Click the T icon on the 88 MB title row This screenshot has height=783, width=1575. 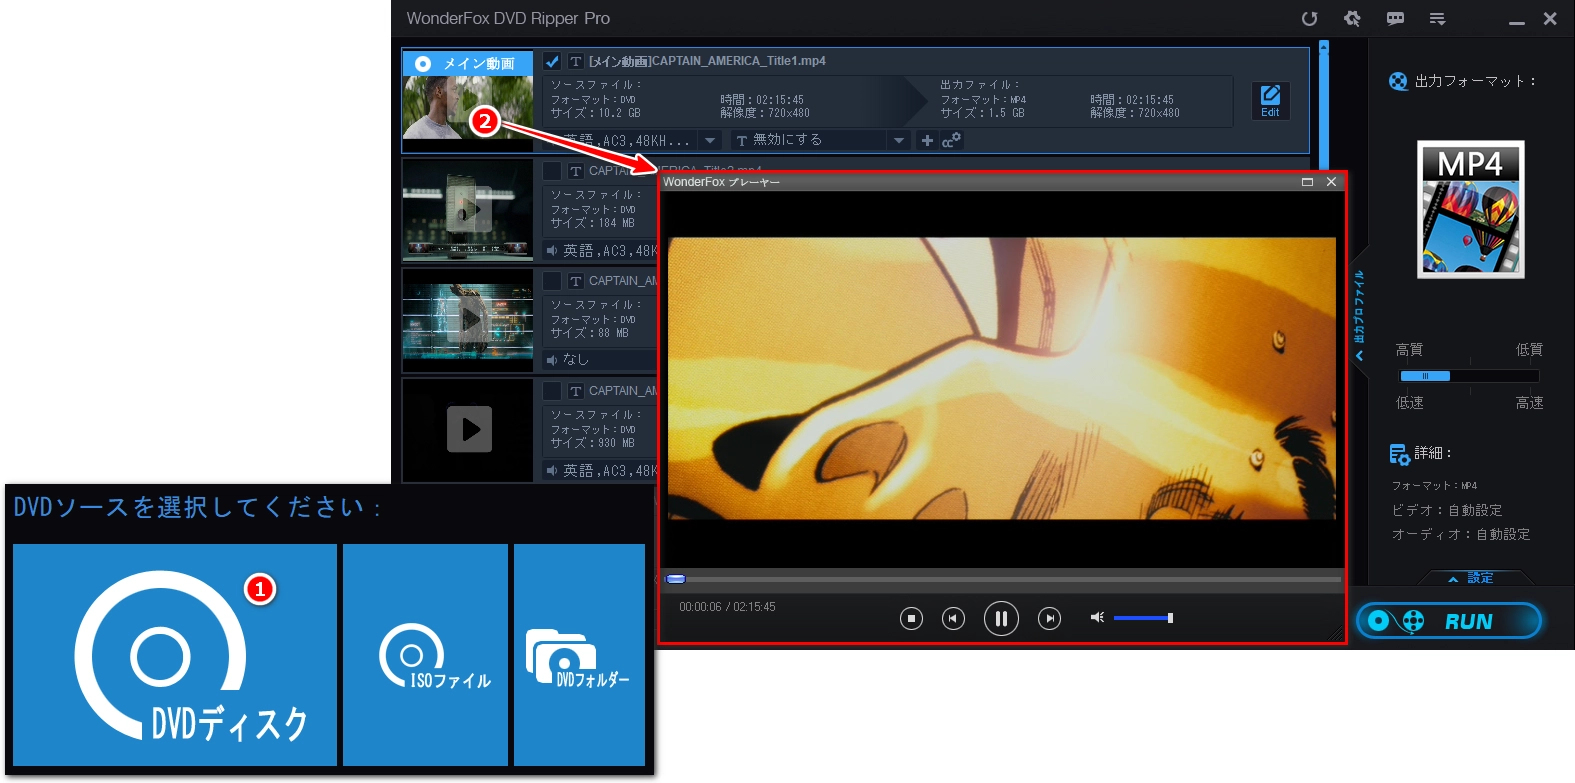[x=575, y=281]
